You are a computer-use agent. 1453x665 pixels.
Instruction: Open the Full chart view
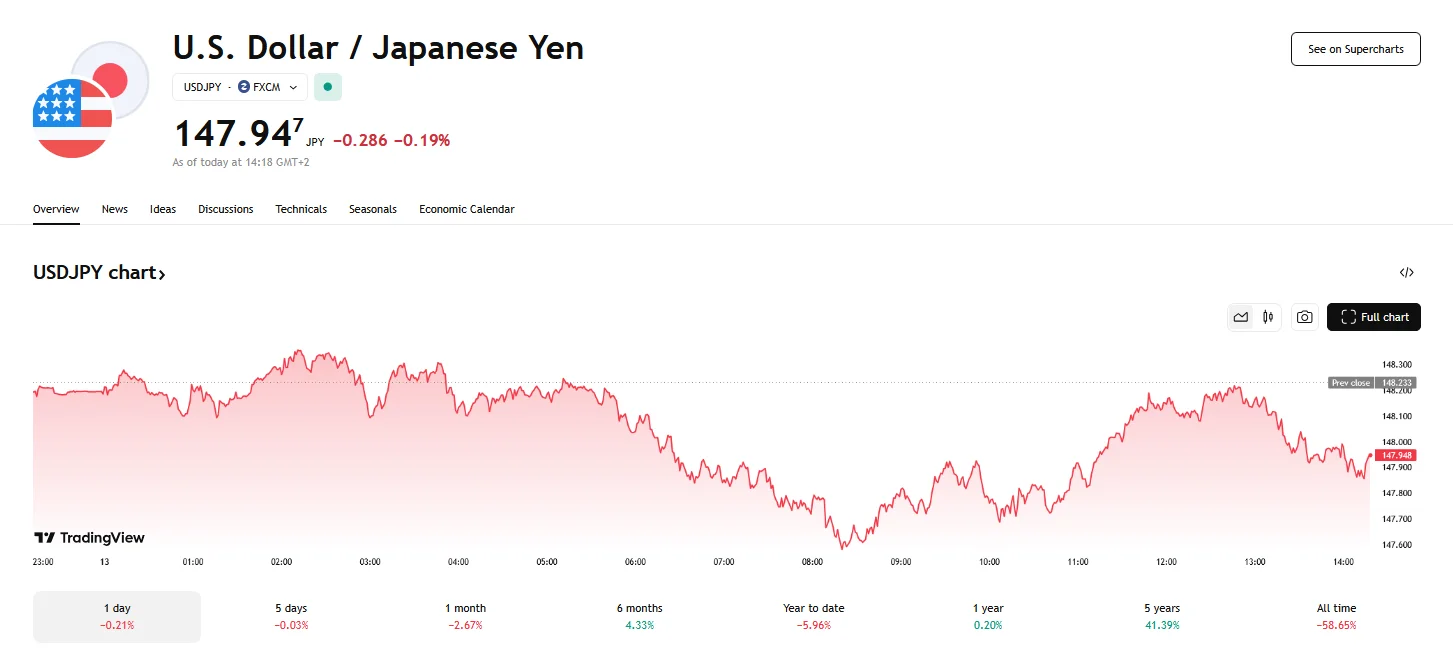(1373, 317)
